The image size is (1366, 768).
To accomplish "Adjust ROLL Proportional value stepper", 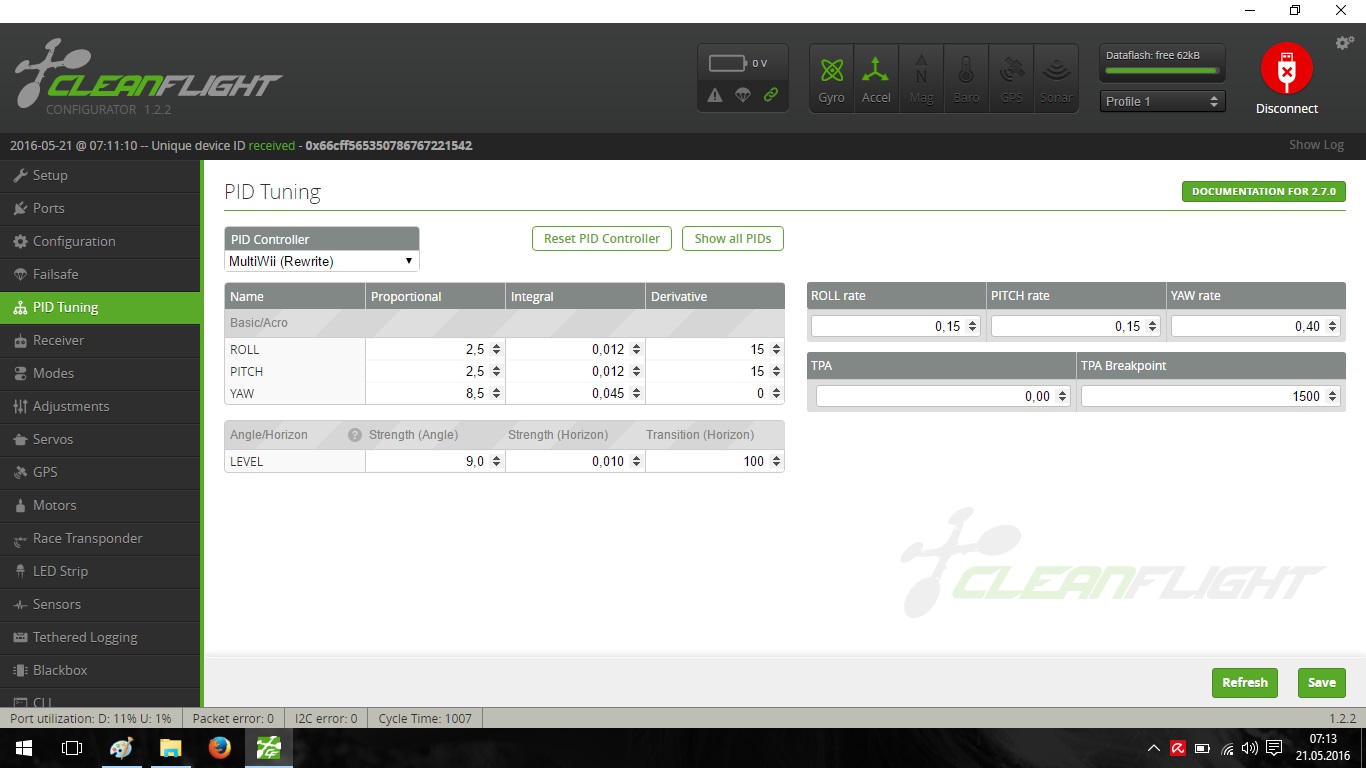I will pos(496,350).
